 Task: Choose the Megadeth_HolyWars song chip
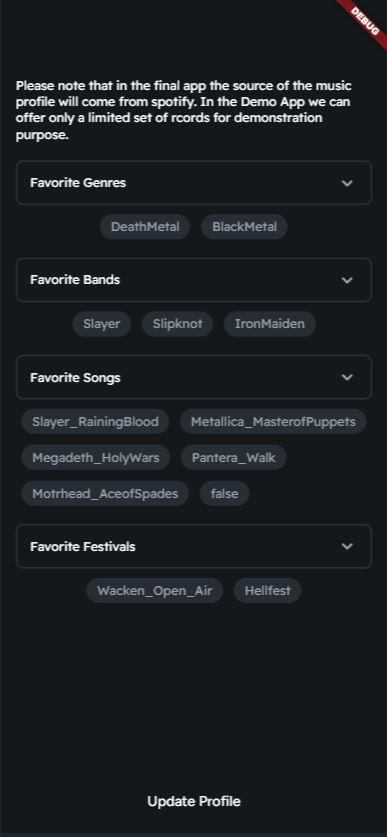[x=96, y=457]
